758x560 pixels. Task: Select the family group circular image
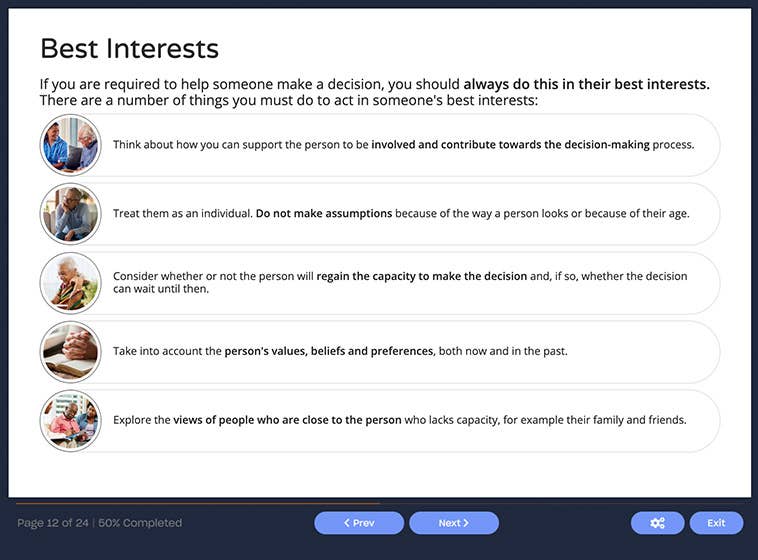tap(70, 421)
